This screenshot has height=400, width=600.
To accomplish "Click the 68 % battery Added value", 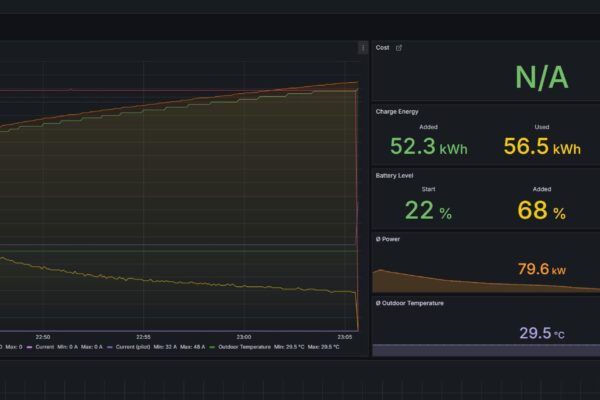I will 541,212.
